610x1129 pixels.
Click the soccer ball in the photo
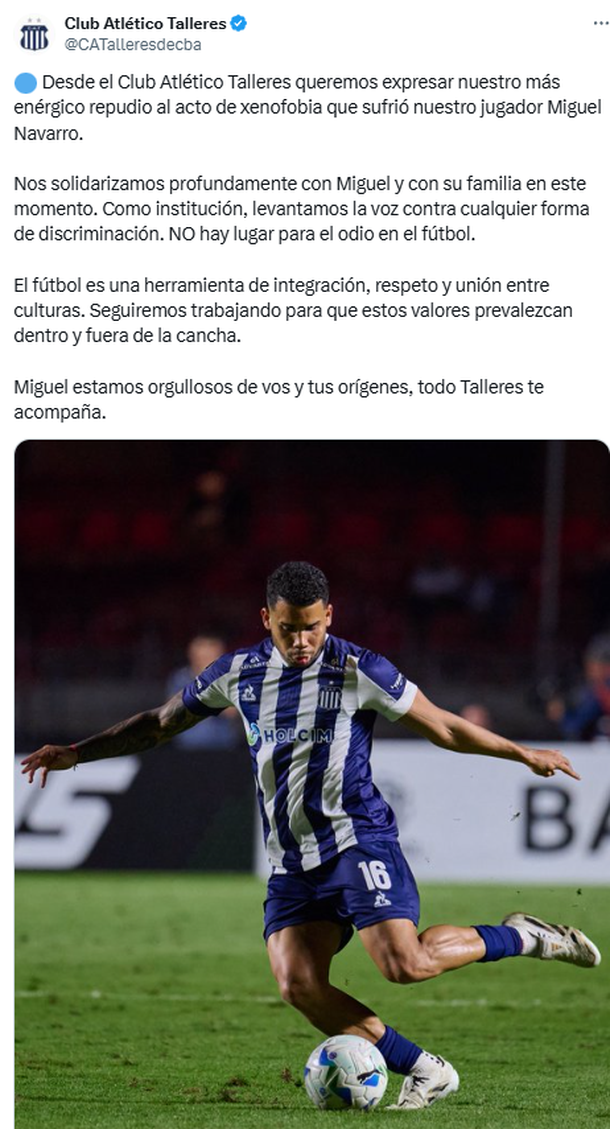tap(346, 1072)
